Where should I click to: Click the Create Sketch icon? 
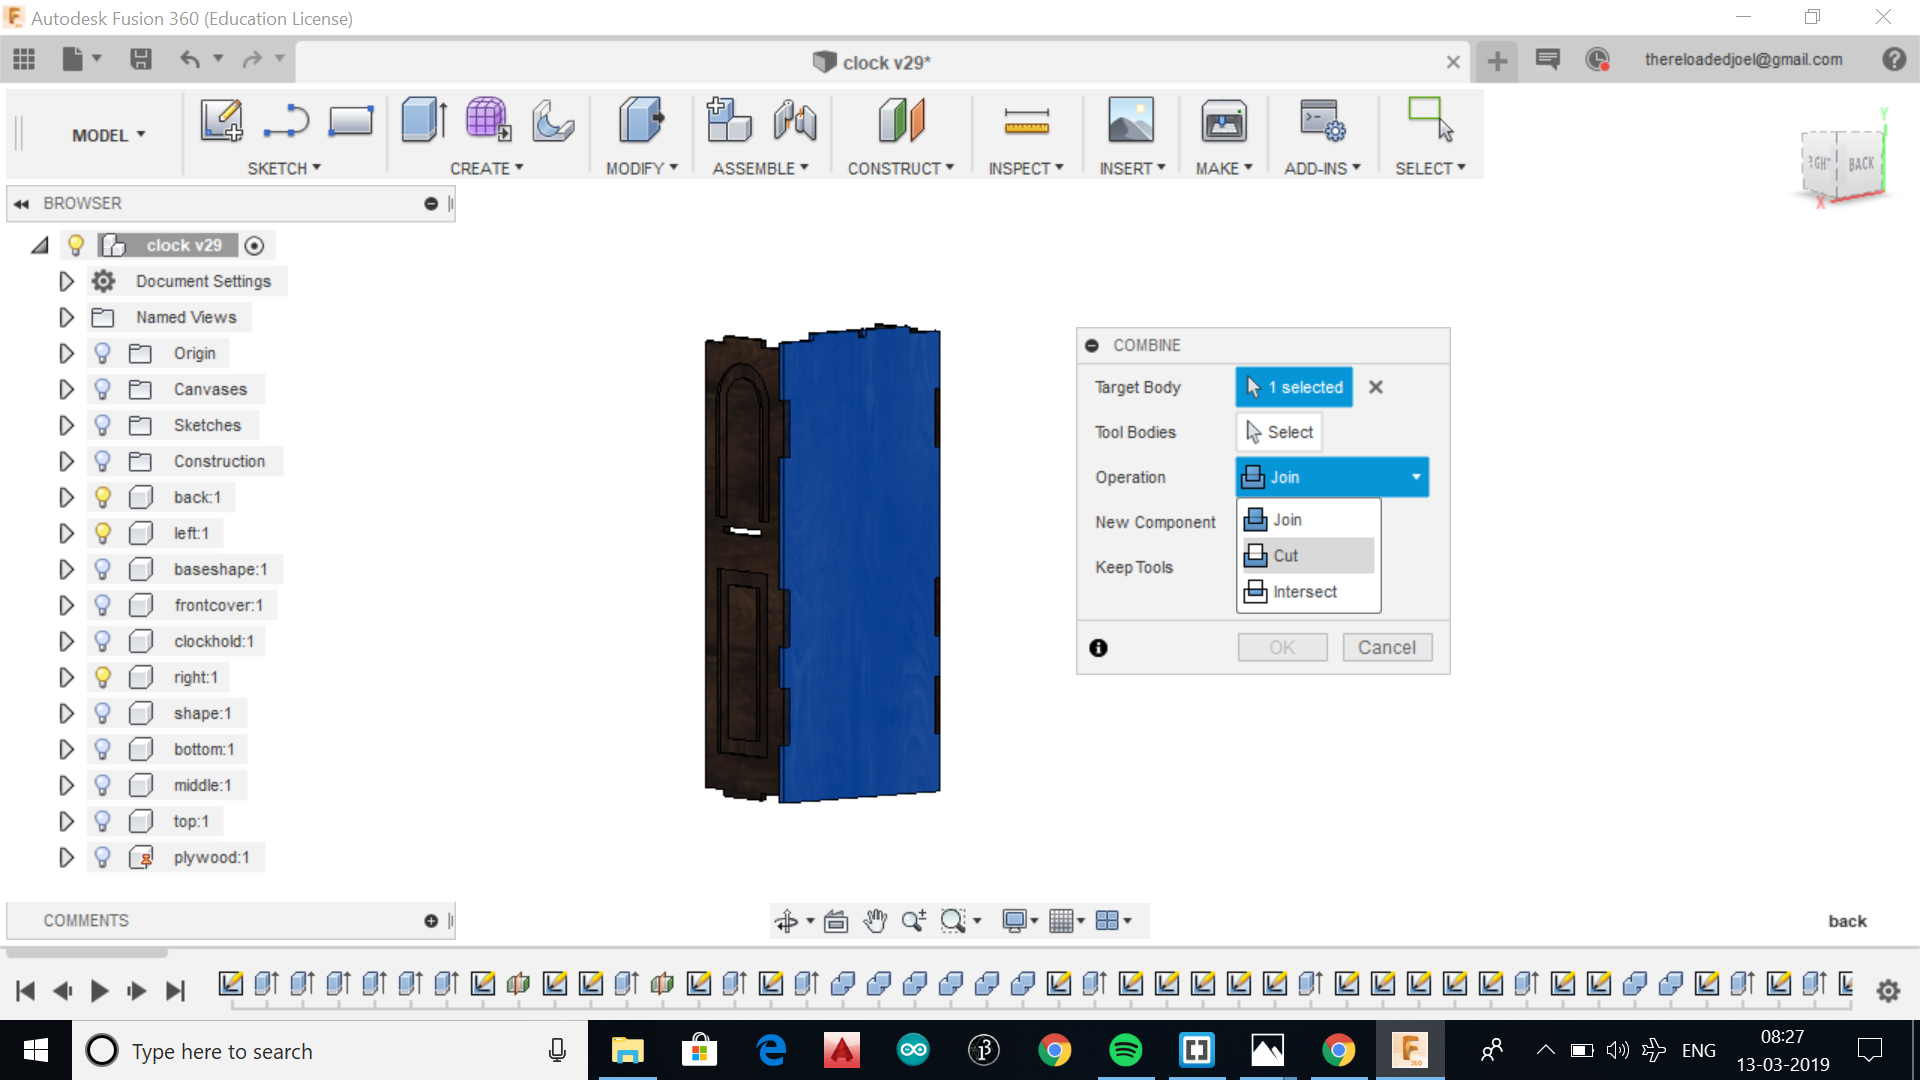(x=221, y=120)
